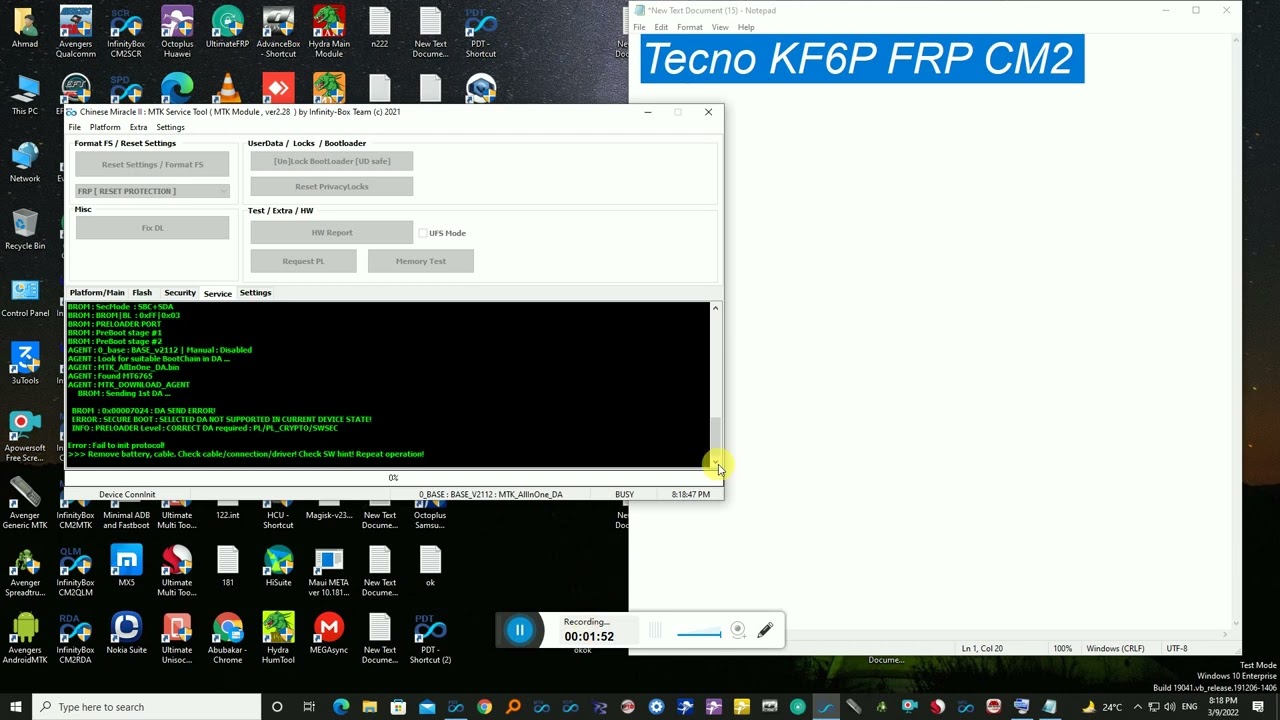
Task: Open File Explorer from taskbar
Action: [x=370, y=707]
